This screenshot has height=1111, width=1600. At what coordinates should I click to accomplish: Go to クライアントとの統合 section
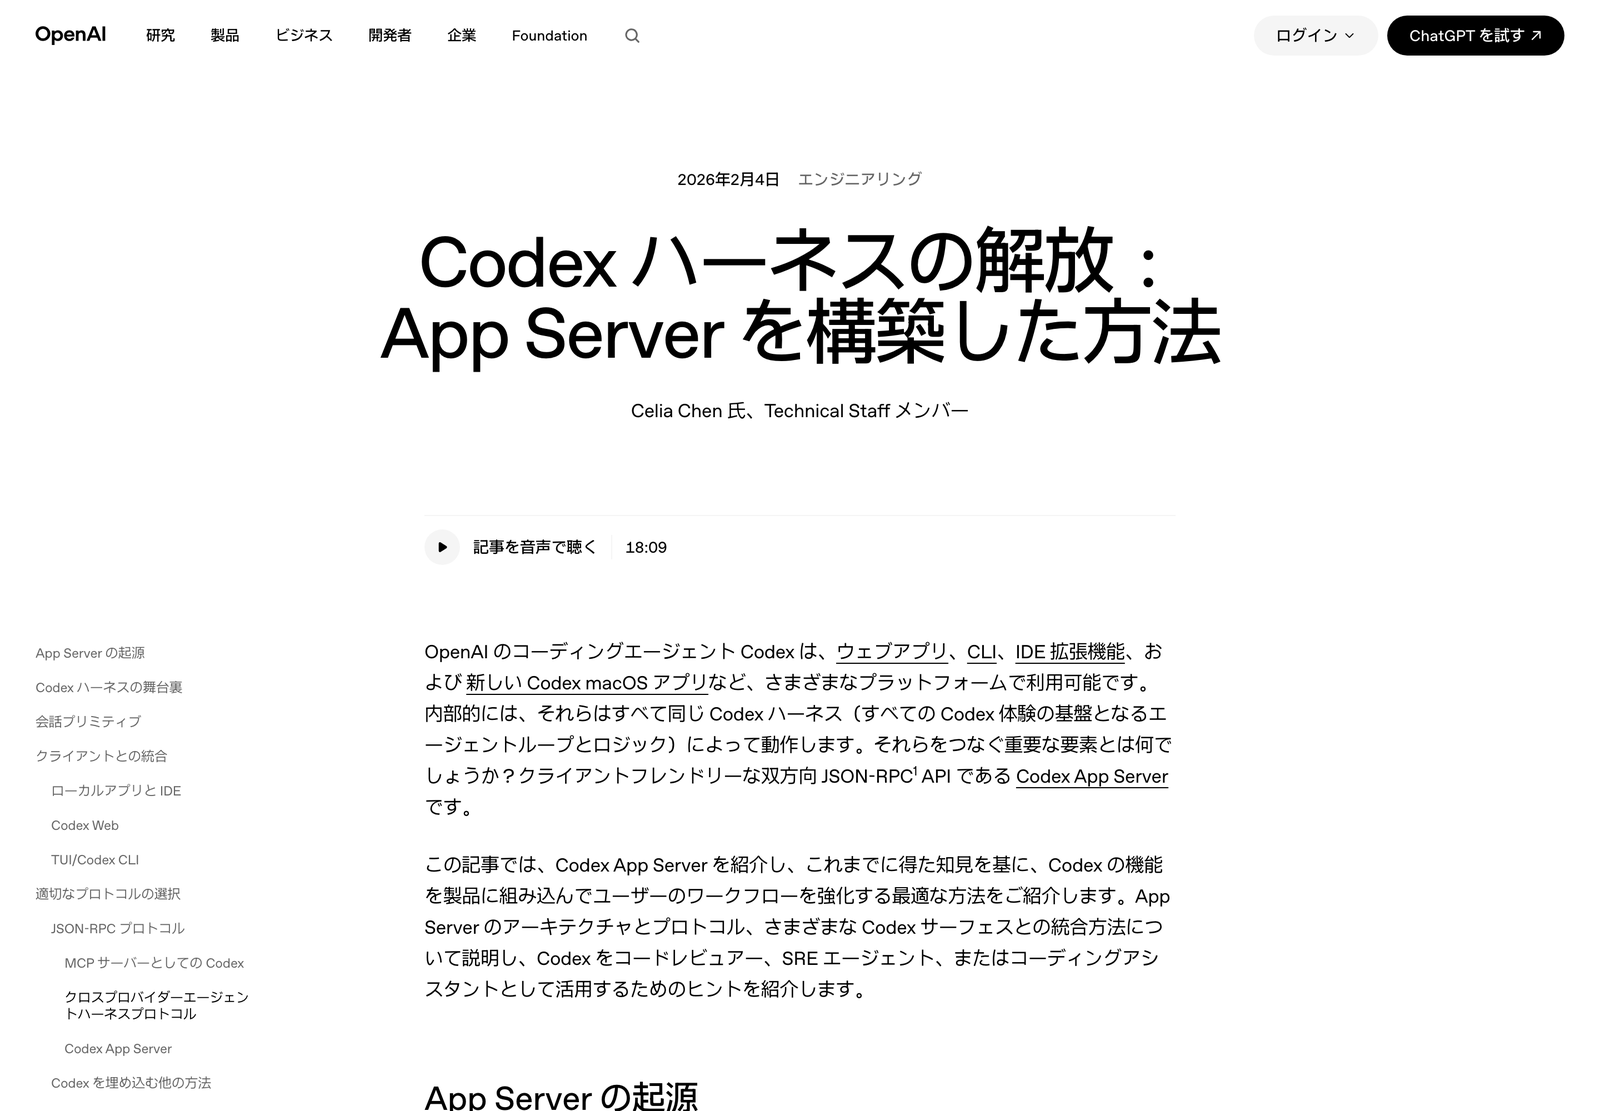click(x=101, y=756)
